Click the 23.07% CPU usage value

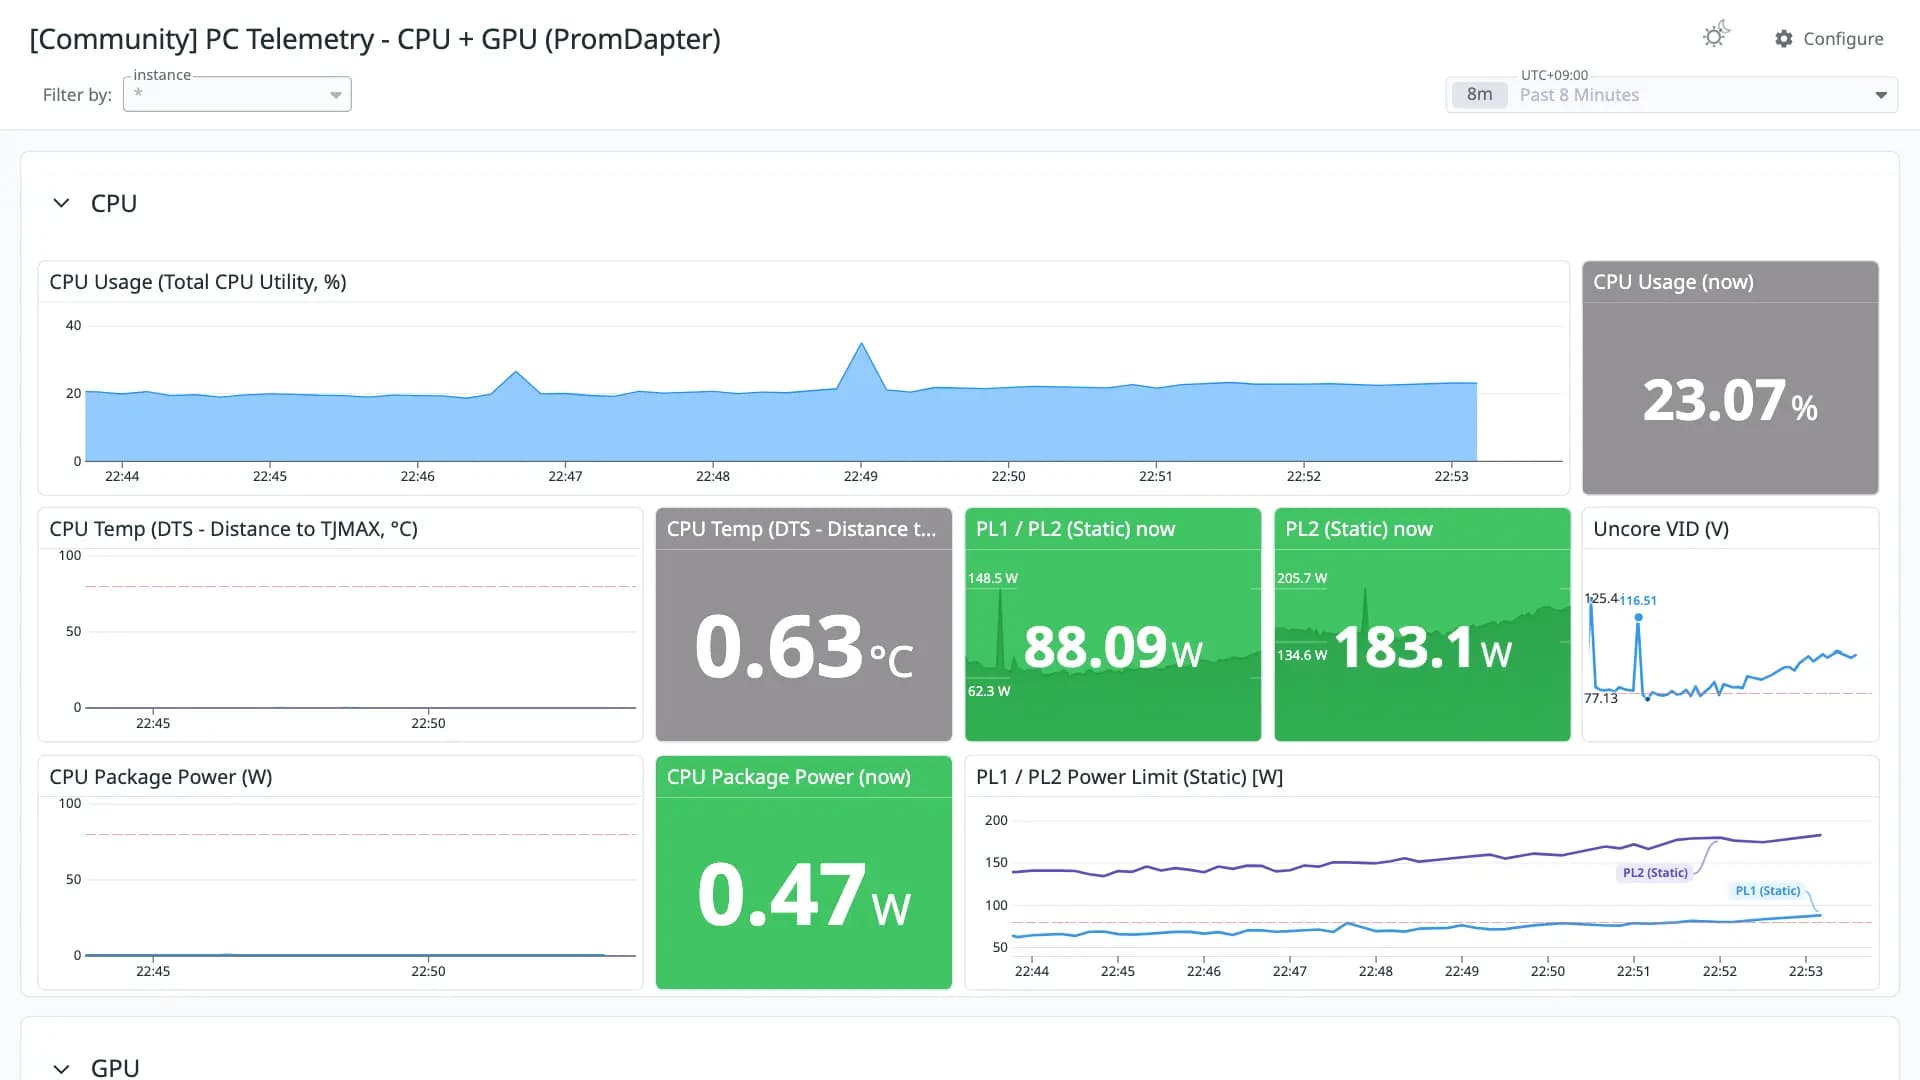(x=1730, y=400)
